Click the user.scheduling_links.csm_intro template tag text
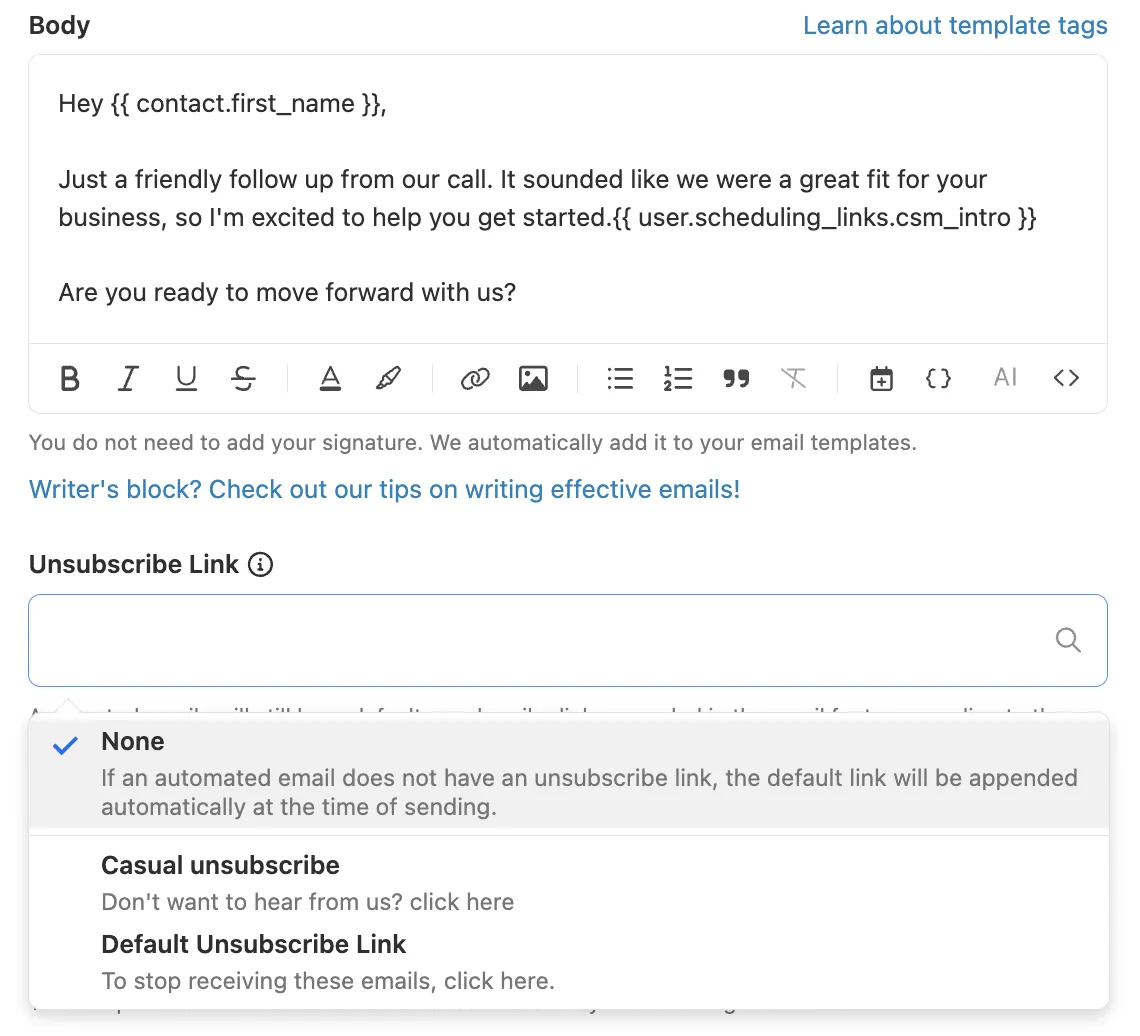1140x1036 pixels. [x=824, y=217]
